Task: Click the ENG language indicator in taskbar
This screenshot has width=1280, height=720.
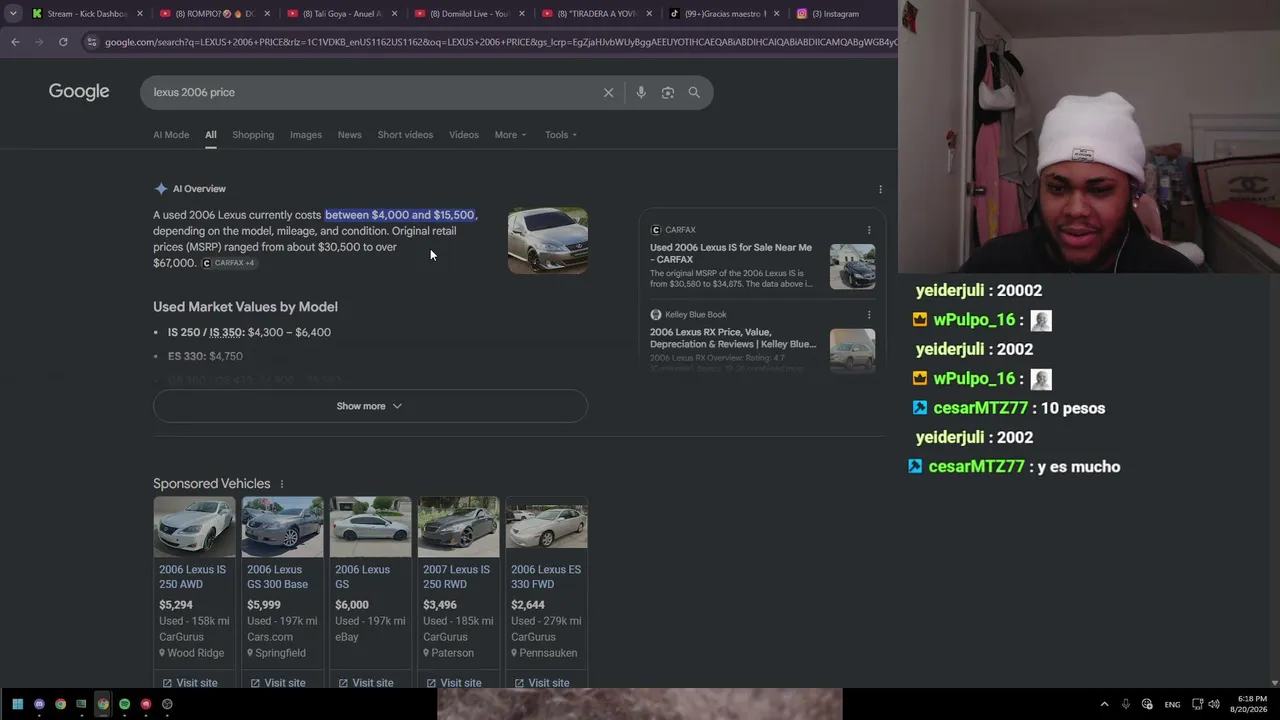Action: click(x=1172, y=704)
